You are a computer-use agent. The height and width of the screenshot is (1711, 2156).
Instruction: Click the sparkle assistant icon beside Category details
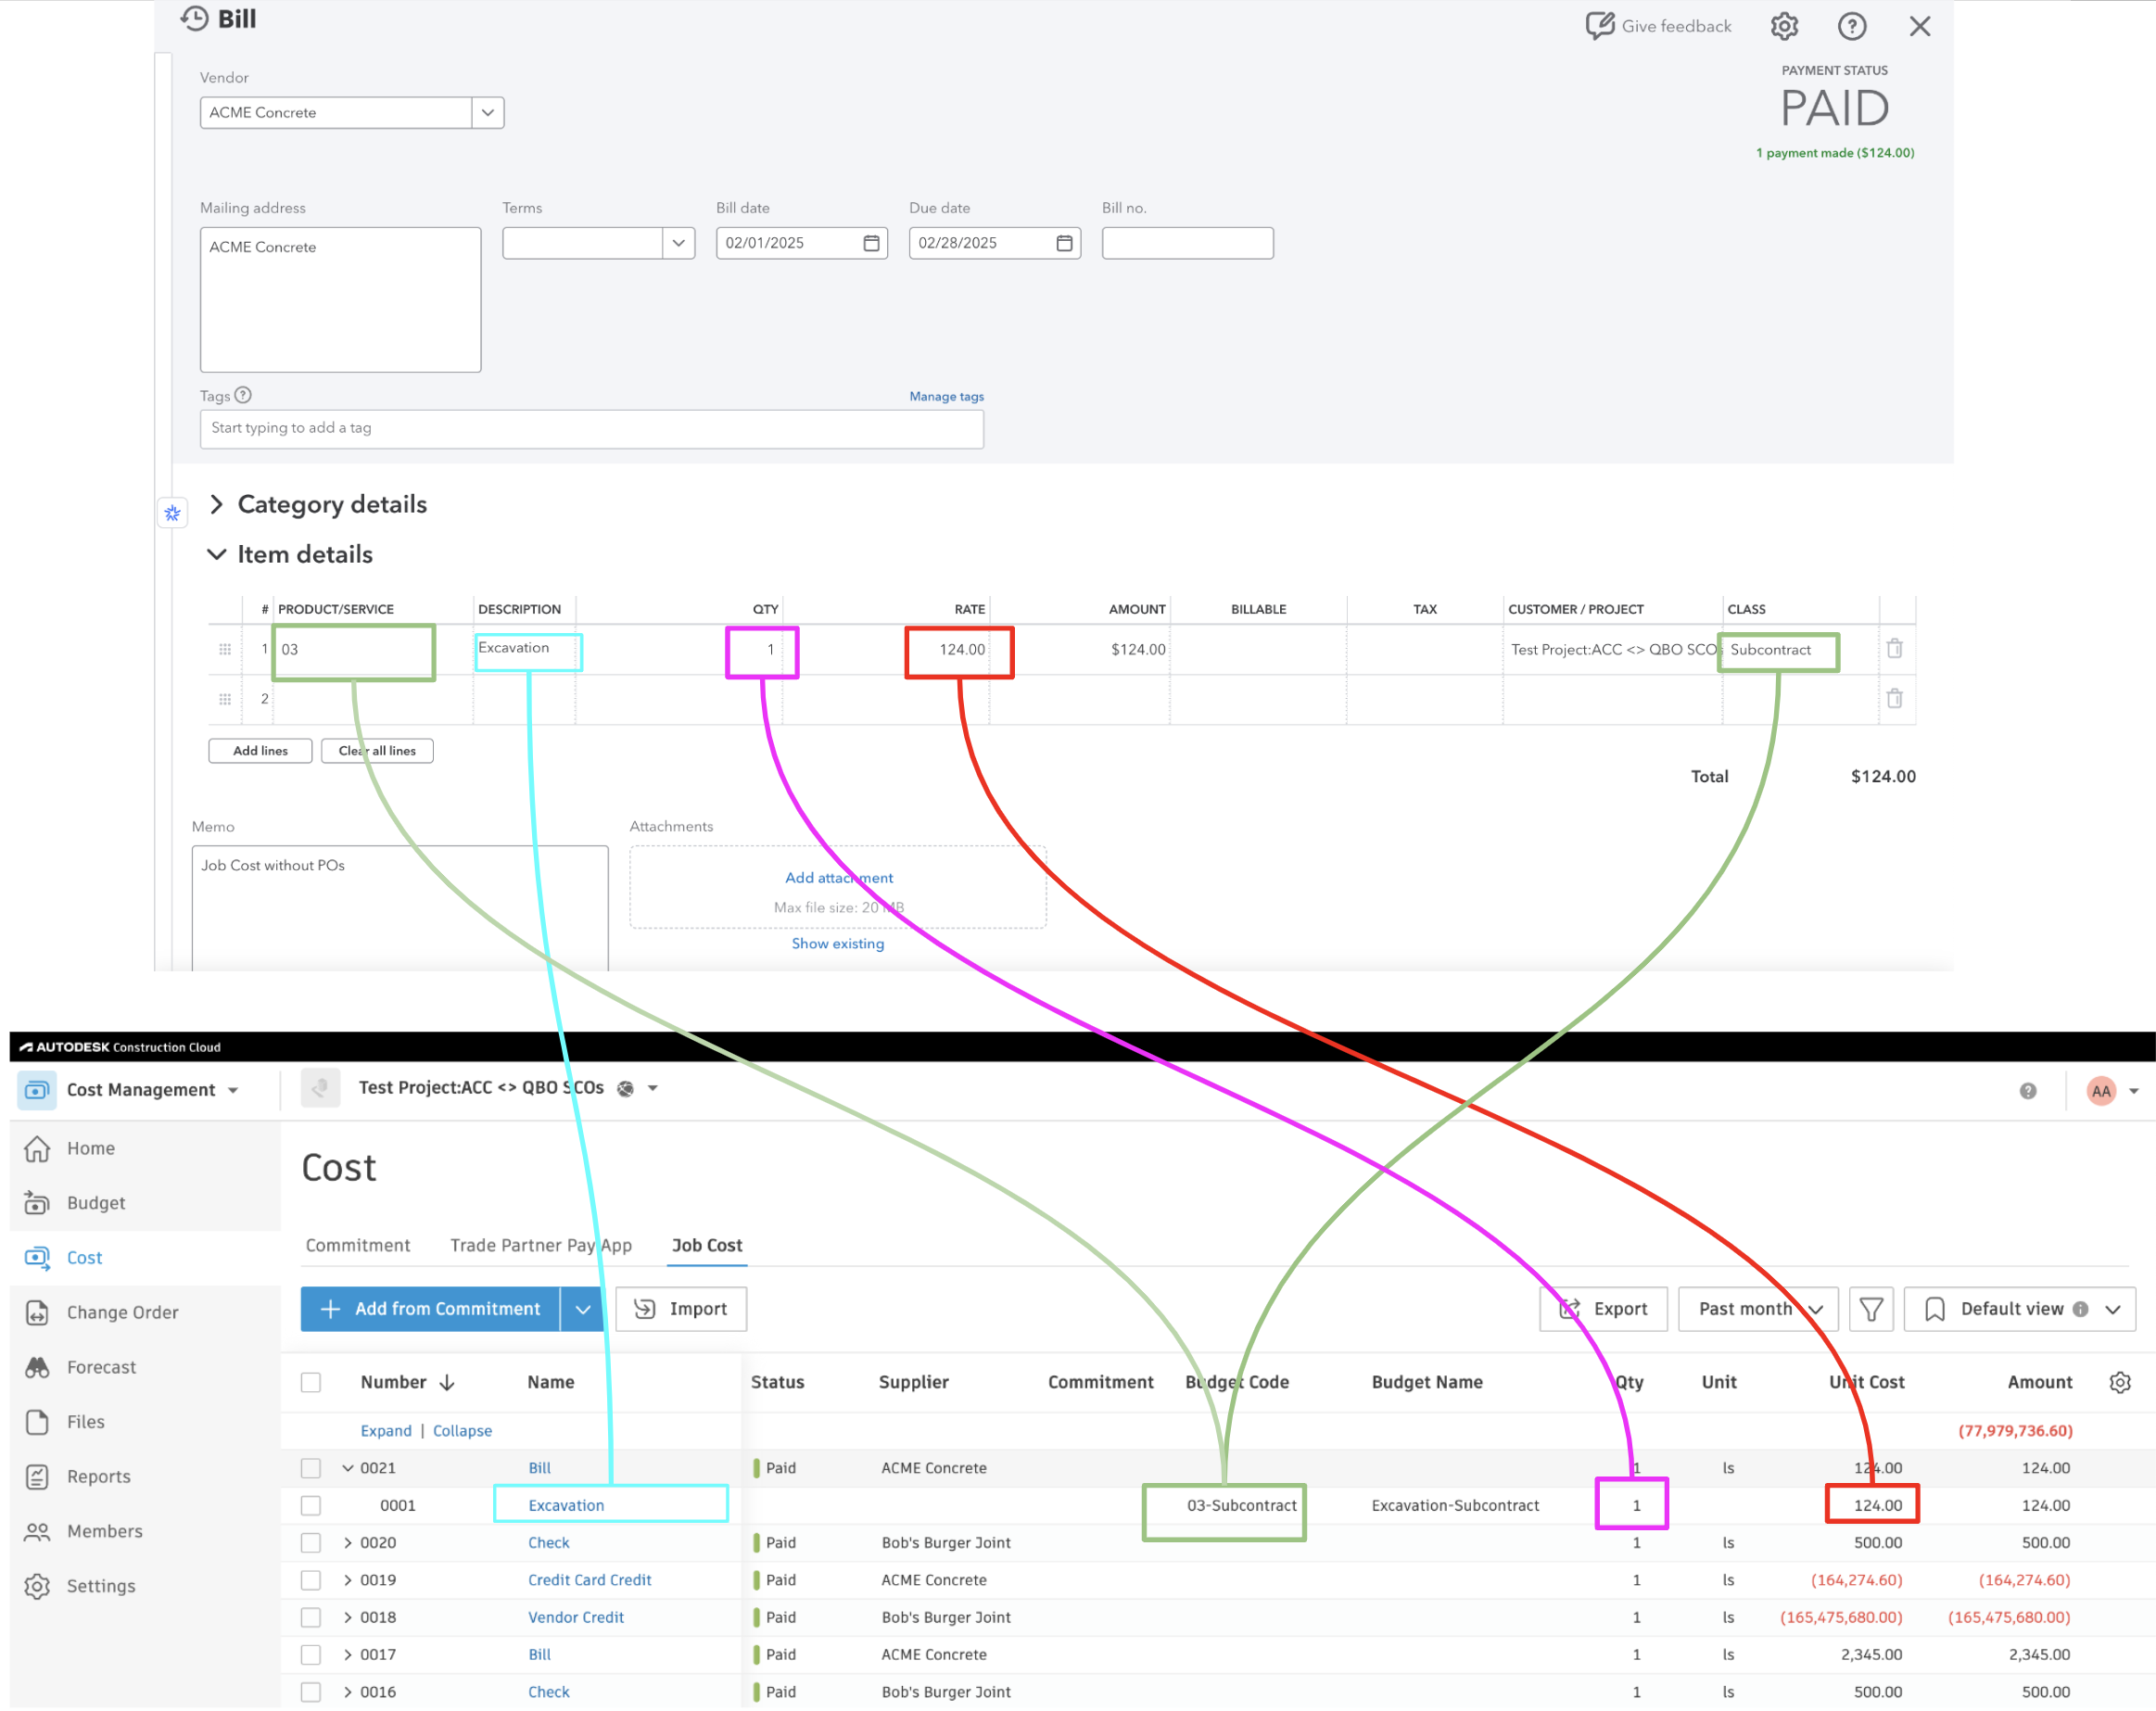pos(172,513)
